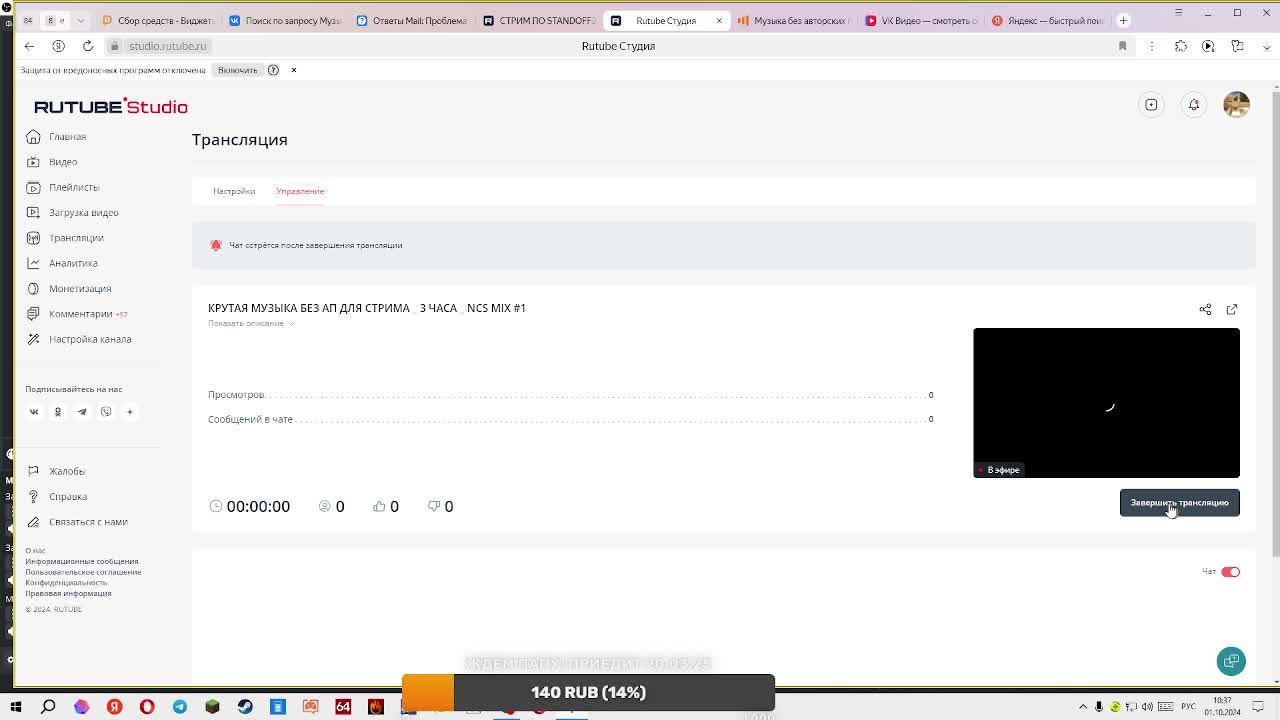Select the Управление tab
Image resolution: width=1280 pixels, height=720 pixels.
[x=300, y=191]
